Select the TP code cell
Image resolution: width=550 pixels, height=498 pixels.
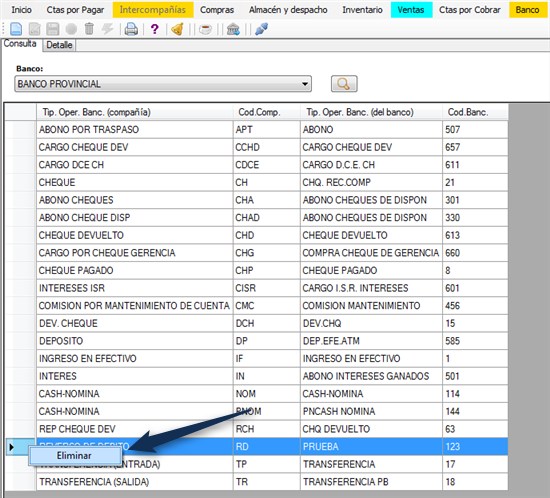click(267, 464)
